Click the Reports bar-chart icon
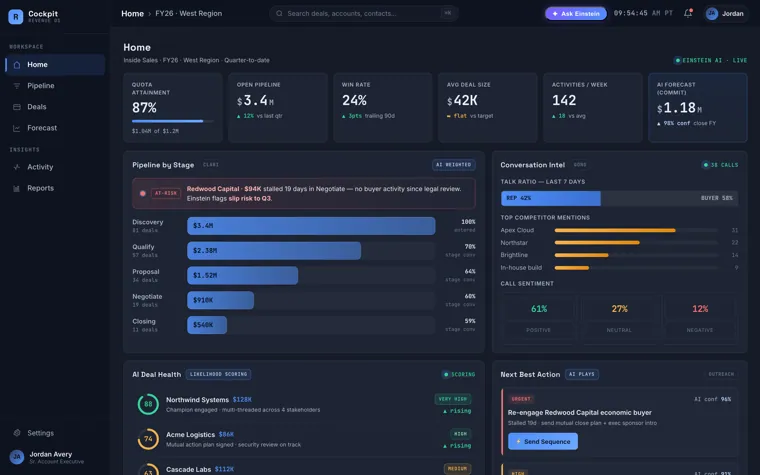760x475 pixels. coord(17,188)
